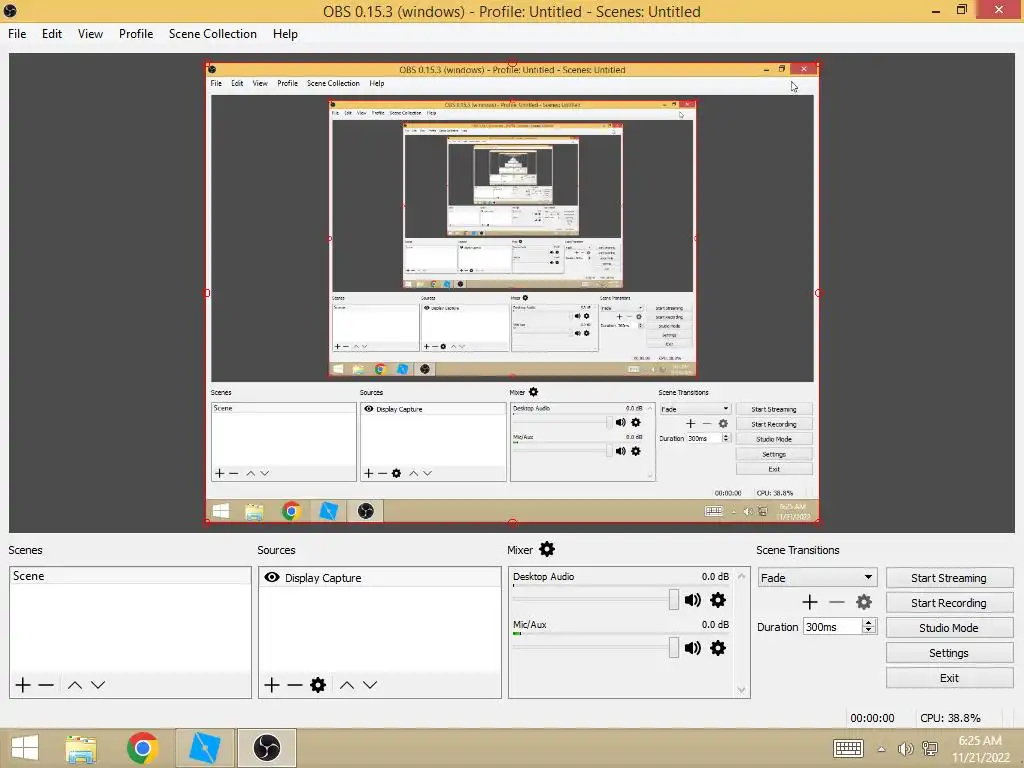Screen dimensions: 1024x768
Task: Move source up in Sources list
Action: click(x=347, y=684)
